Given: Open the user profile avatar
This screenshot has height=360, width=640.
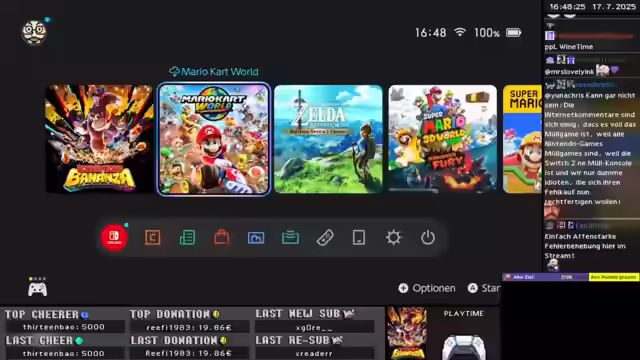Looking at the screenshot, I should click(34, 32).
